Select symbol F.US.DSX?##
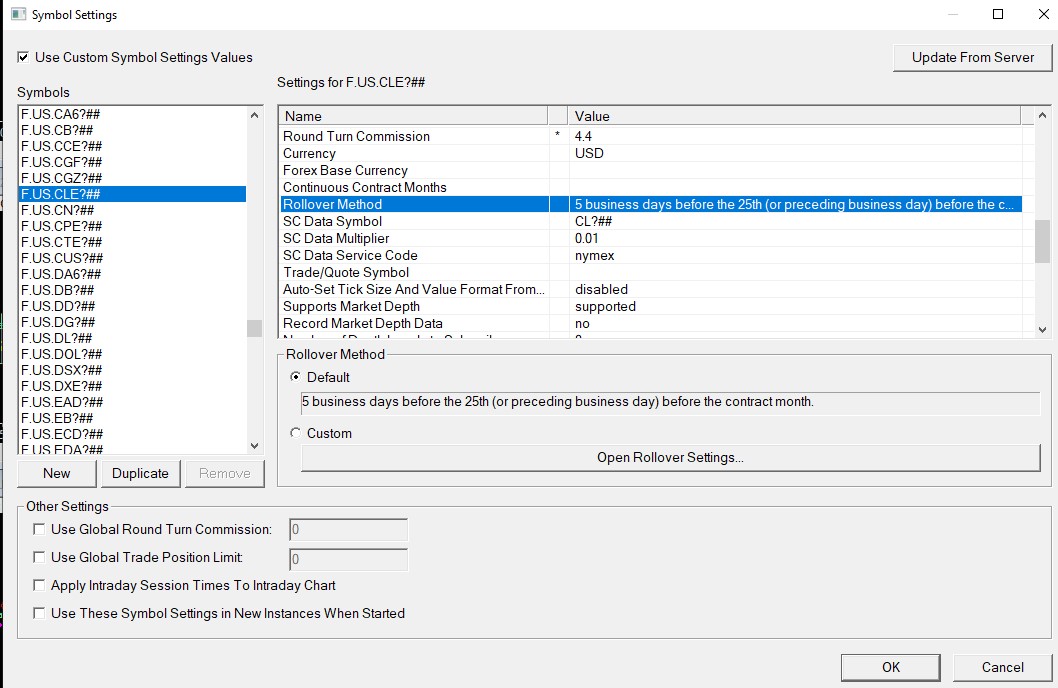The width and height of the screenshot is (1058, 688). [132, 370]
